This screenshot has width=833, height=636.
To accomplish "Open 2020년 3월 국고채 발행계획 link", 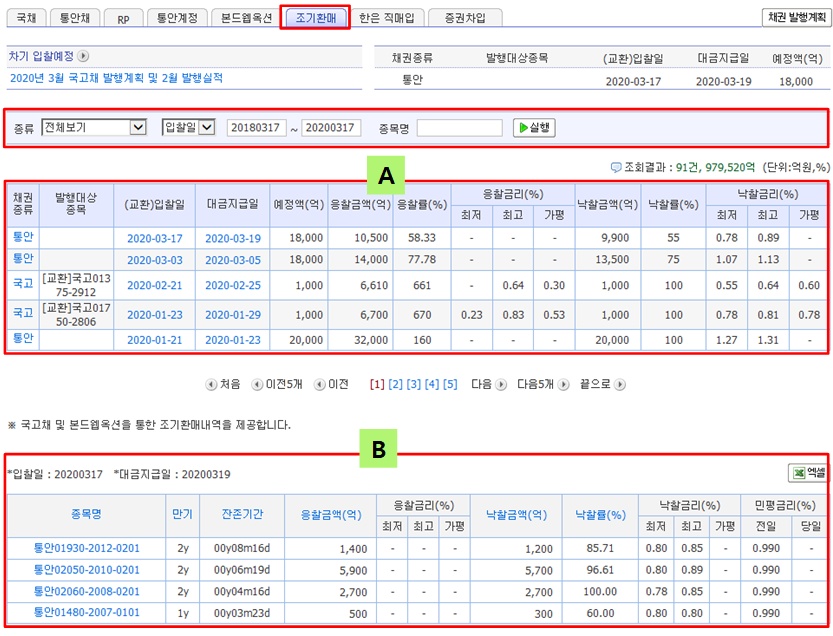I will pyautogui.click(x=116, y=78).
